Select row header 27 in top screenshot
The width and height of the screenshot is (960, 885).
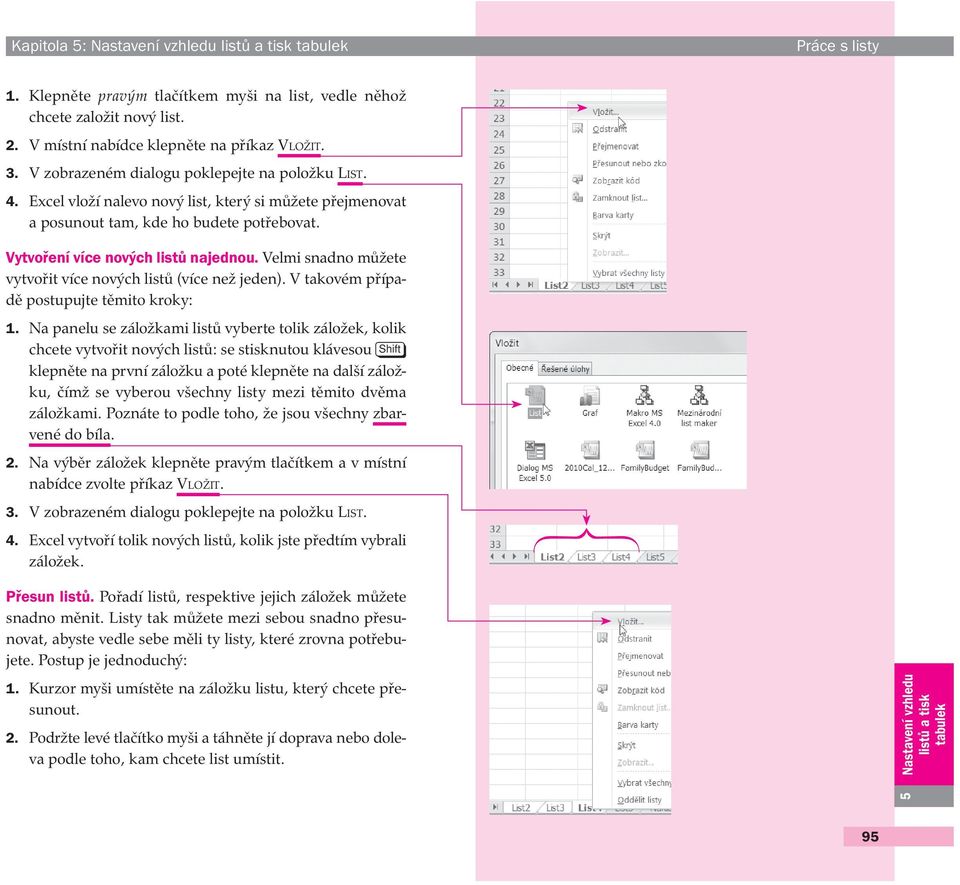click(x=500, y=181)
